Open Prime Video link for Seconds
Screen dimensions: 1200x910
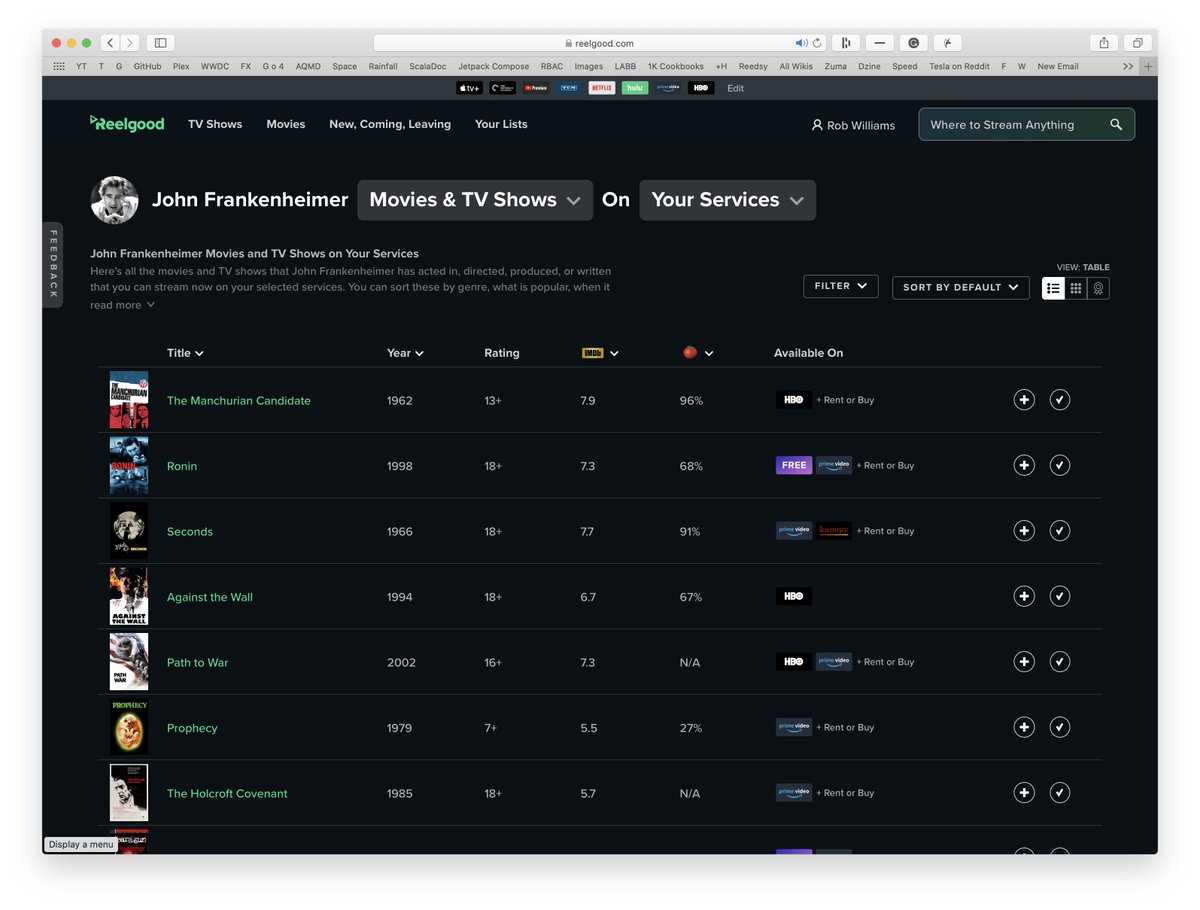coord(794,531)
